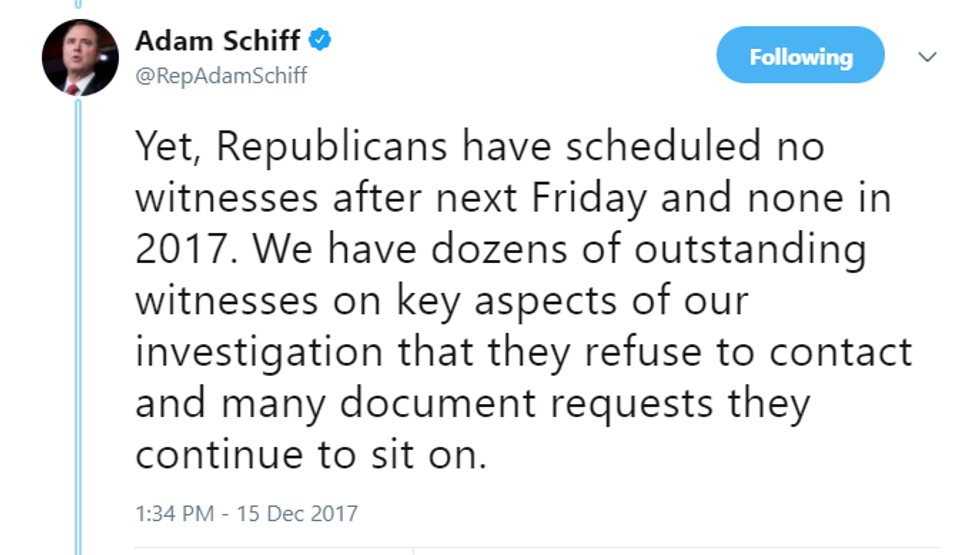The height and width of the screenshot is (555, 980).
Task: Open the 1:34 PM - 15 Dec 2017 timestamp
Action: [x=247, y=514]
